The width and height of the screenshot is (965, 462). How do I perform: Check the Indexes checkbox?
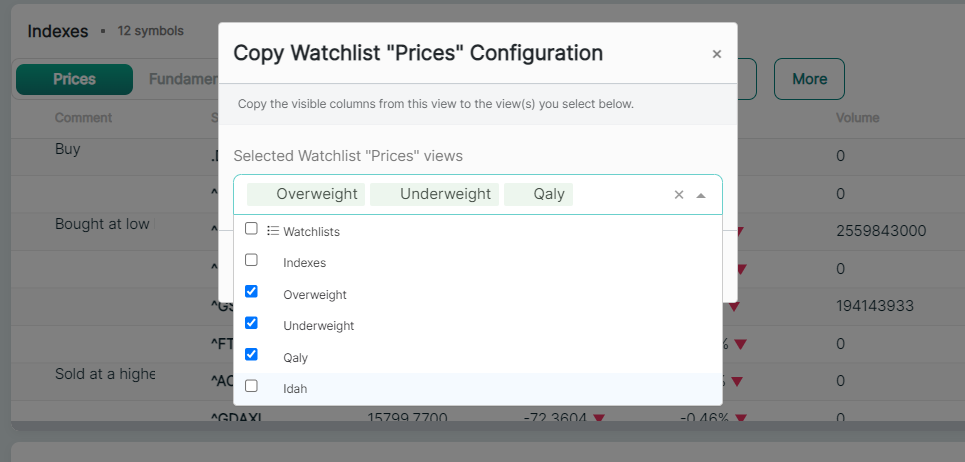[251, 260]
